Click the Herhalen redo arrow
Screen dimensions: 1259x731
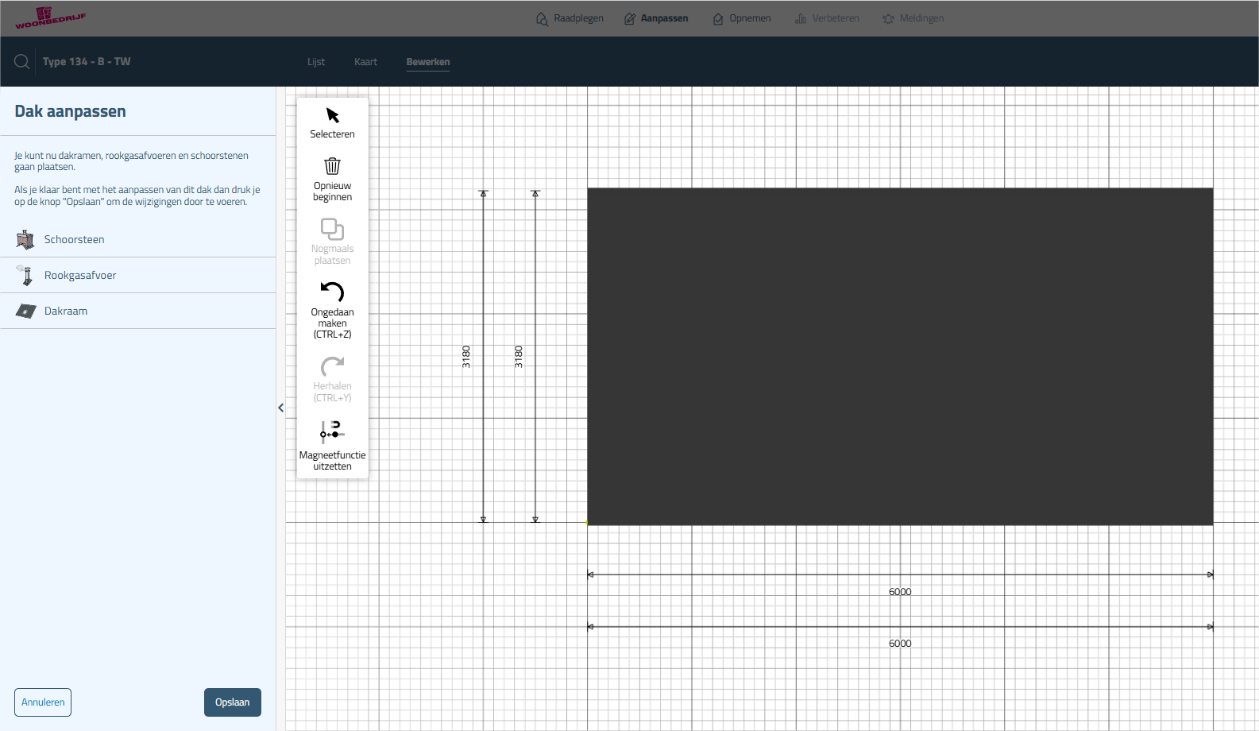pos(332,367)
